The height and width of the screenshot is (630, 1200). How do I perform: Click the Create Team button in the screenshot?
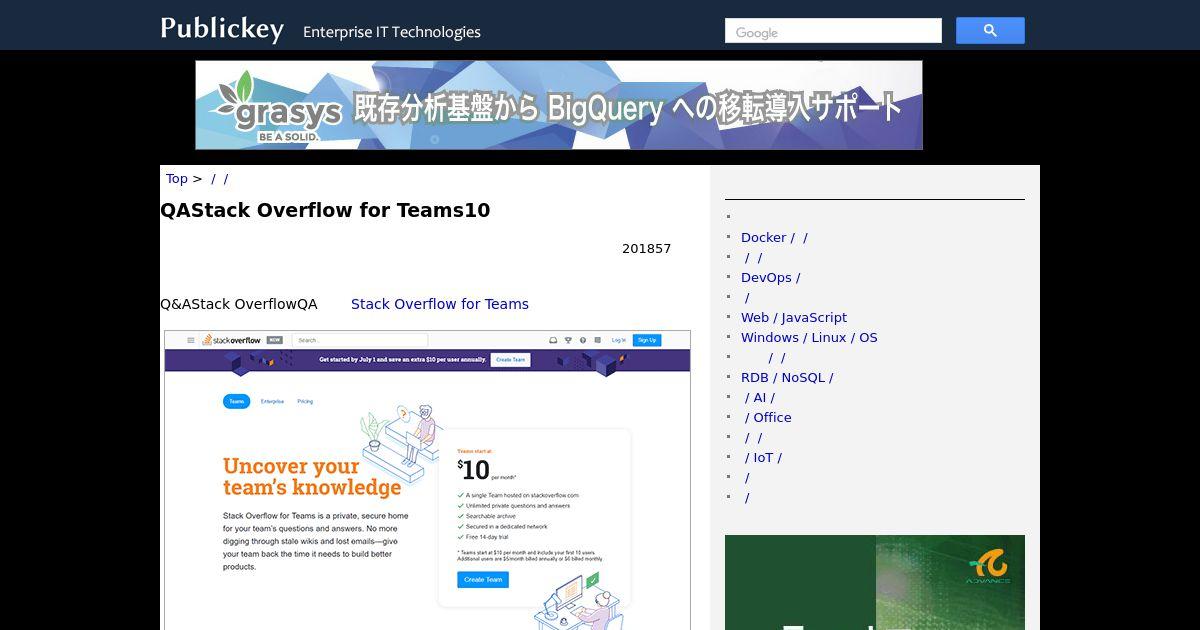[x=483, y=579]
